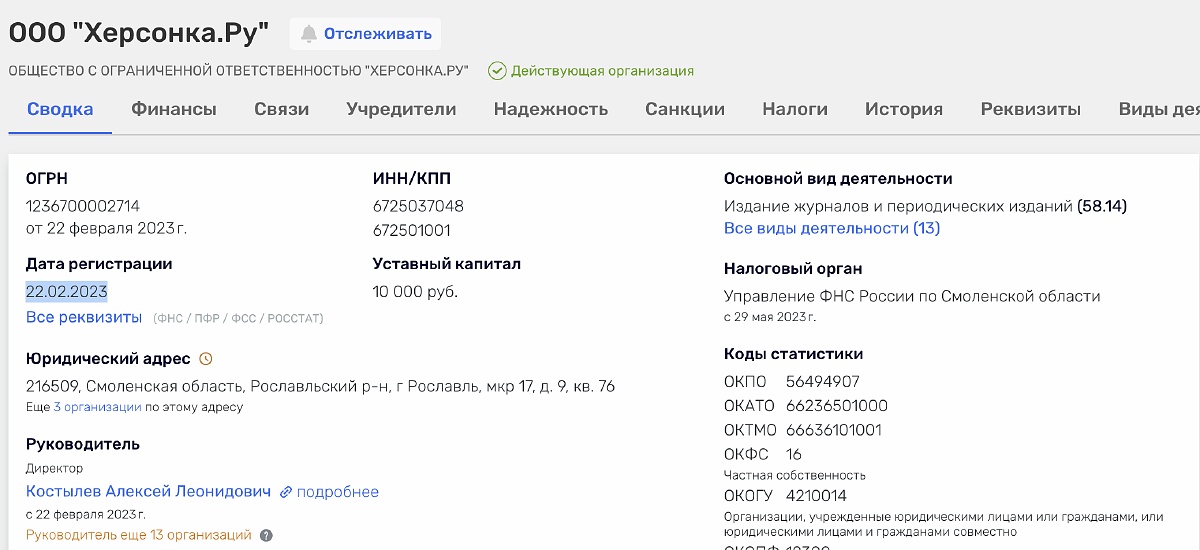Click the question mark help icon
The image size is (1200, 550).
coord(266,535)
